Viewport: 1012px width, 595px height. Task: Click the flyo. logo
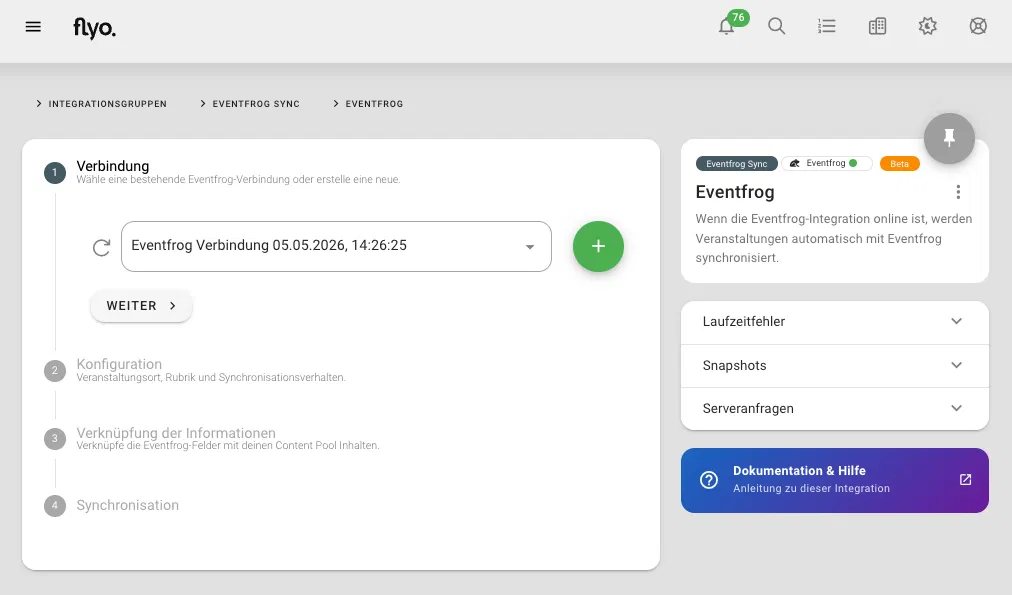[x=94, y=28]
